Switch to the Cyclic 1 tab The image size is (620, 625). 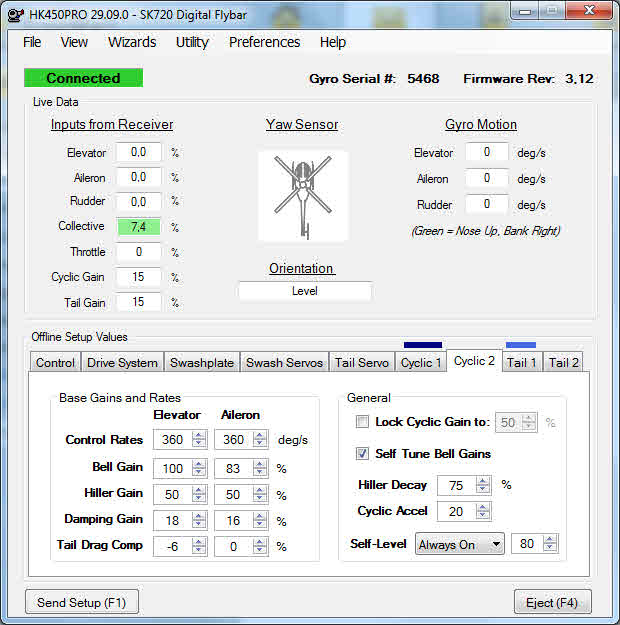pos(421,362)
